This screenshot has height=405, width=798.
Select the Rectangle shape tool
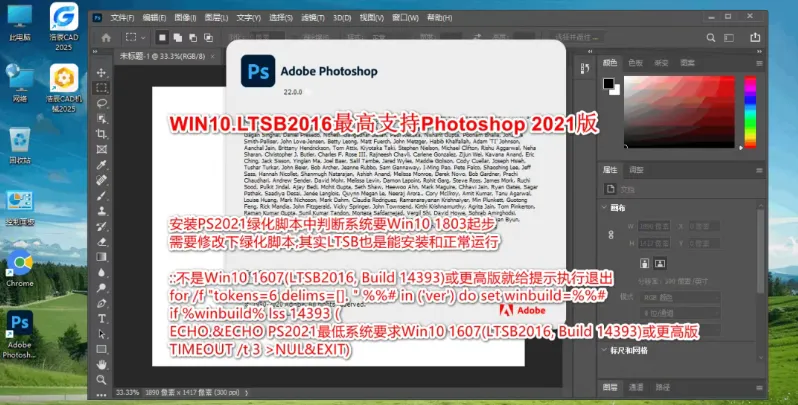(x=101, y=349)
